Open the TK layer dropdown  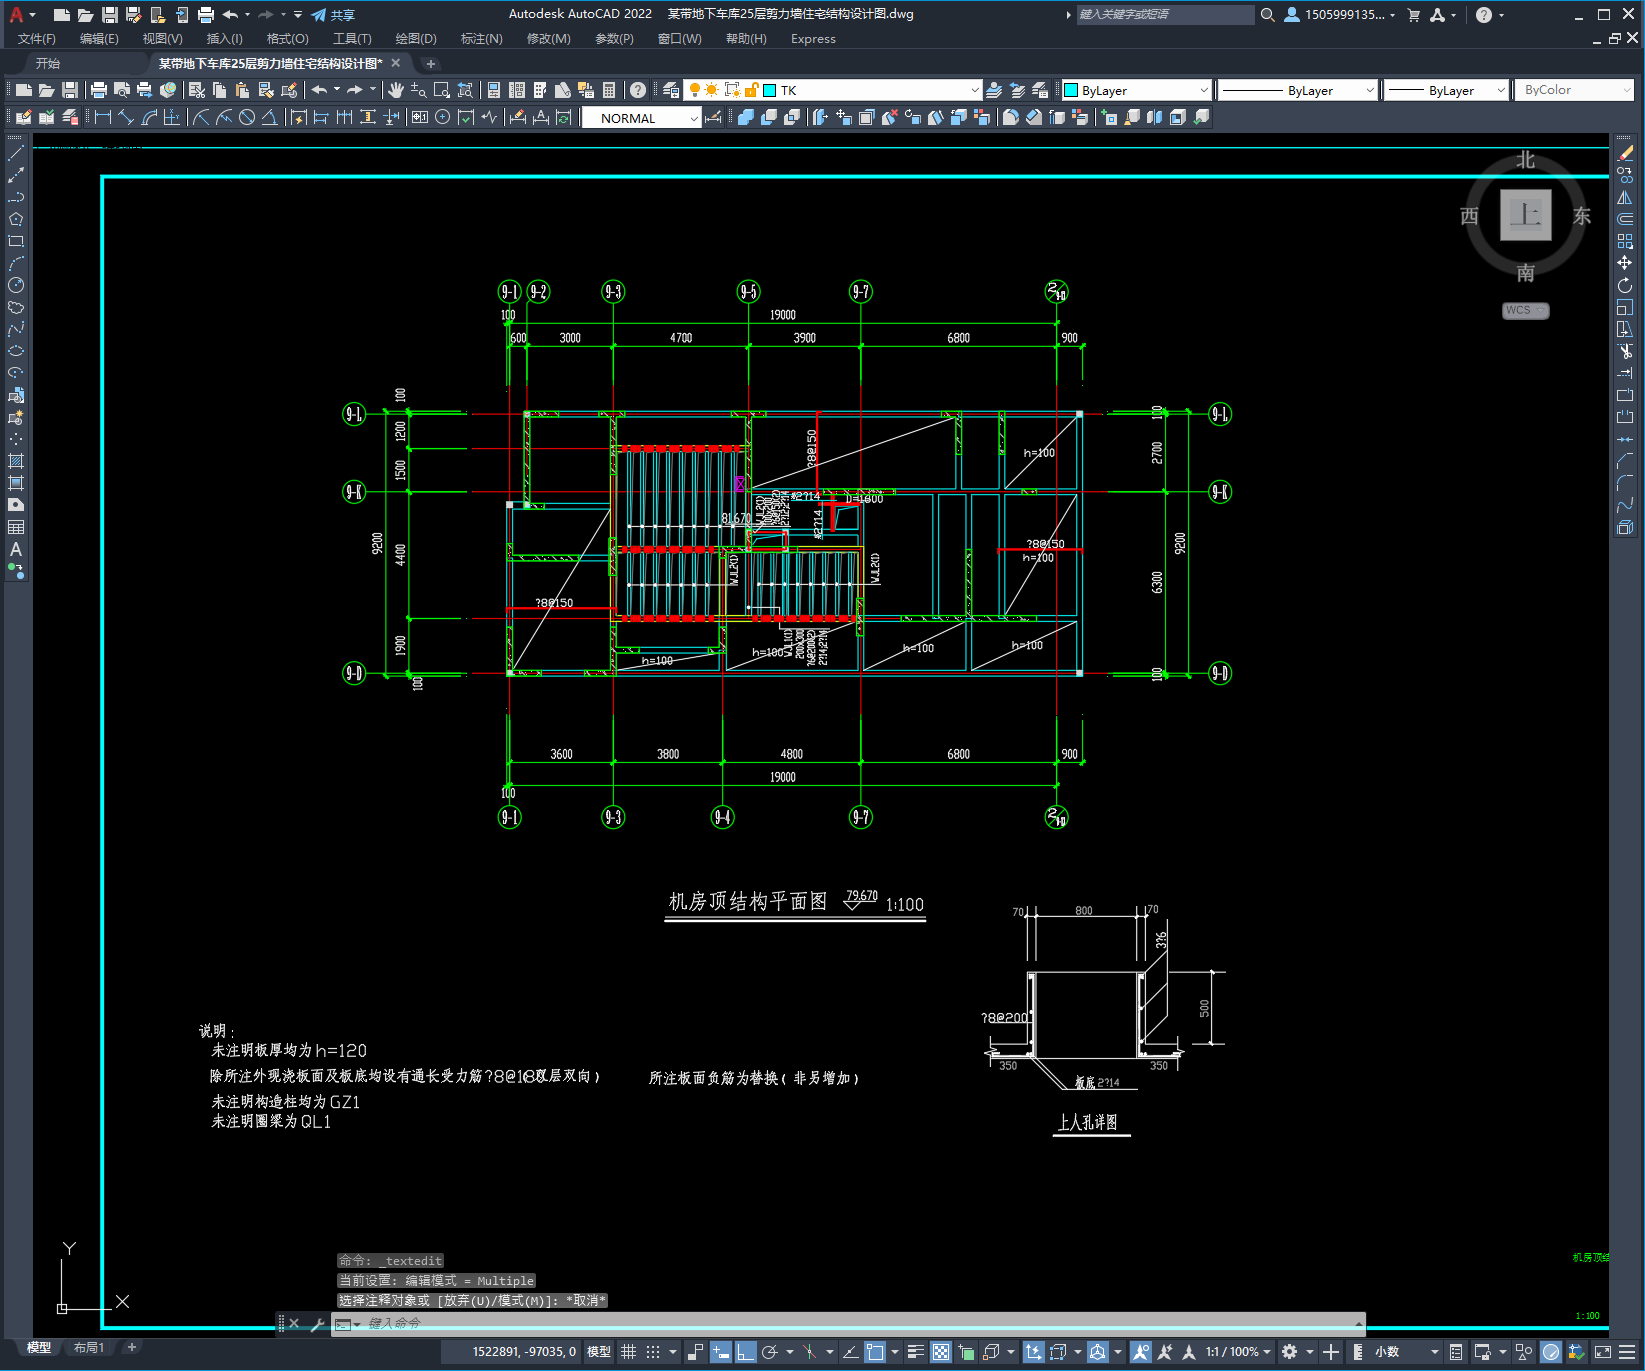click(975, 90)
